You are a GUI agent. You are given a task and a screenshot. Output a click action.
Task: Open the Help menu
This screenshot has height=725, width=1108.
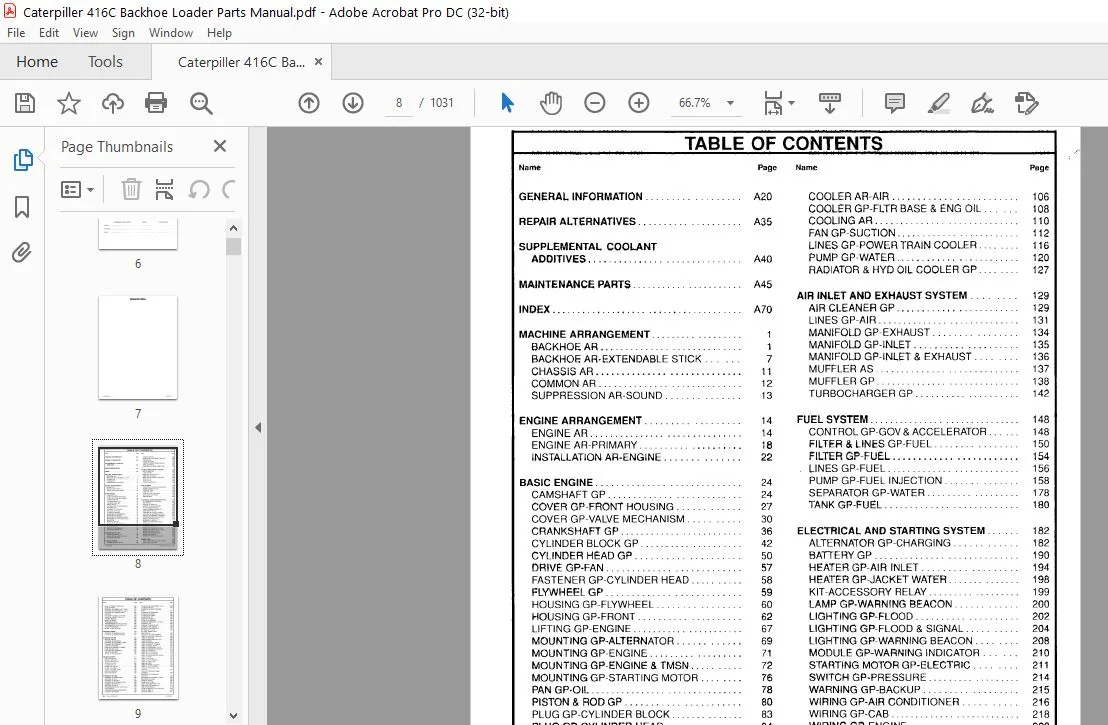[219, 33]
